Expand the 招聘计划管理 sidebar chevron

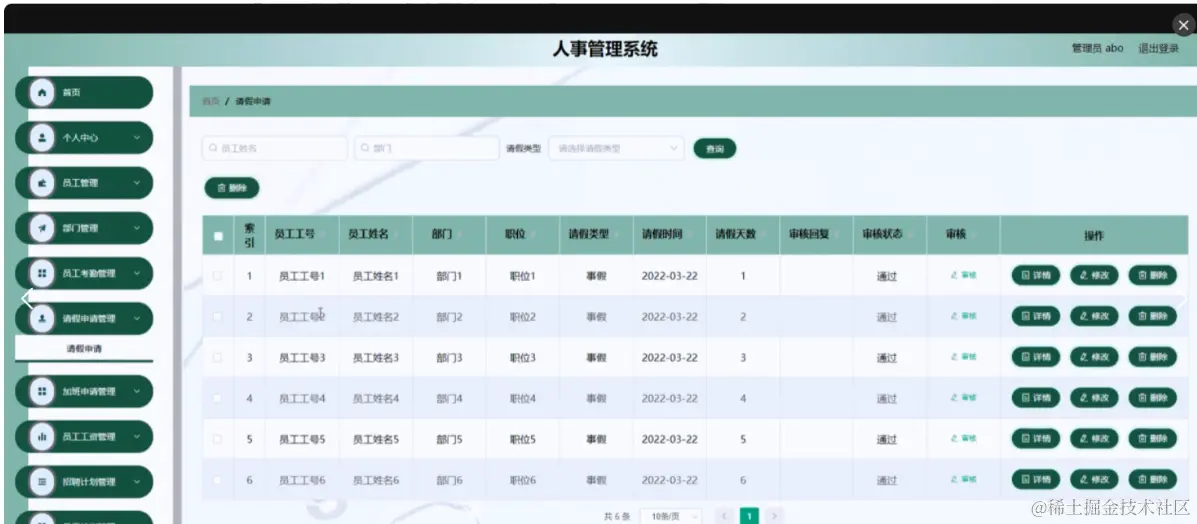point(137,482)
